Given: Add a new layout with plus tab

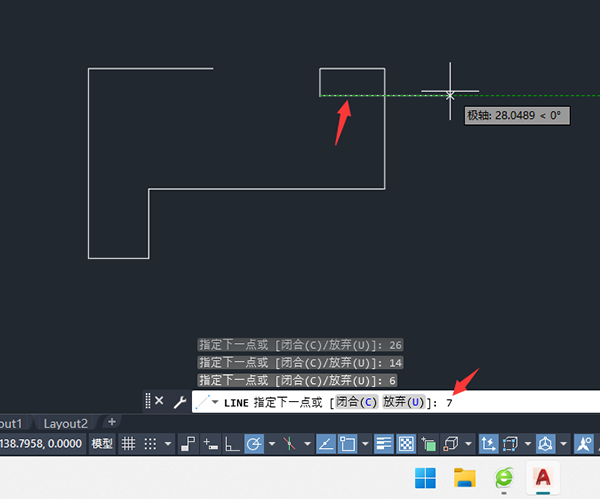Looking at the screenshot, I should point(112,422).
